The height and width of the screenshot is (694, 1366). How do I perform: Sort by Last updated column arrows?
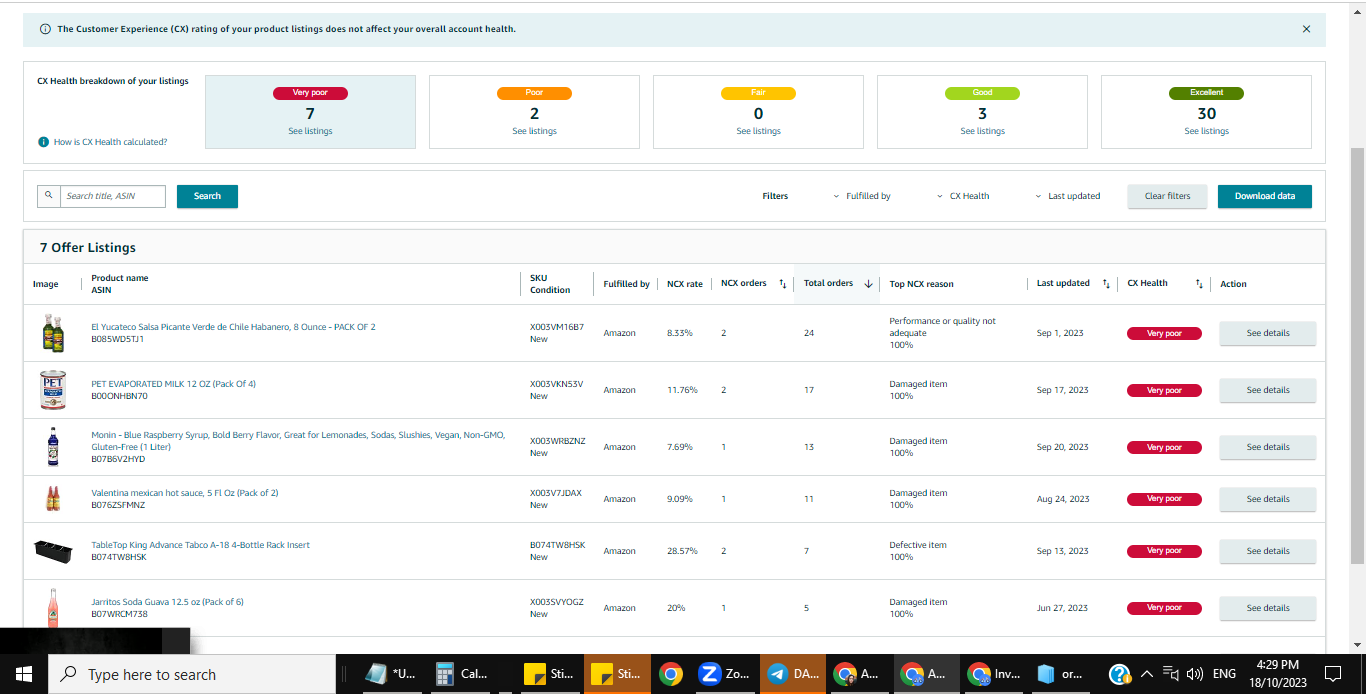click(x=1106, y=284)
